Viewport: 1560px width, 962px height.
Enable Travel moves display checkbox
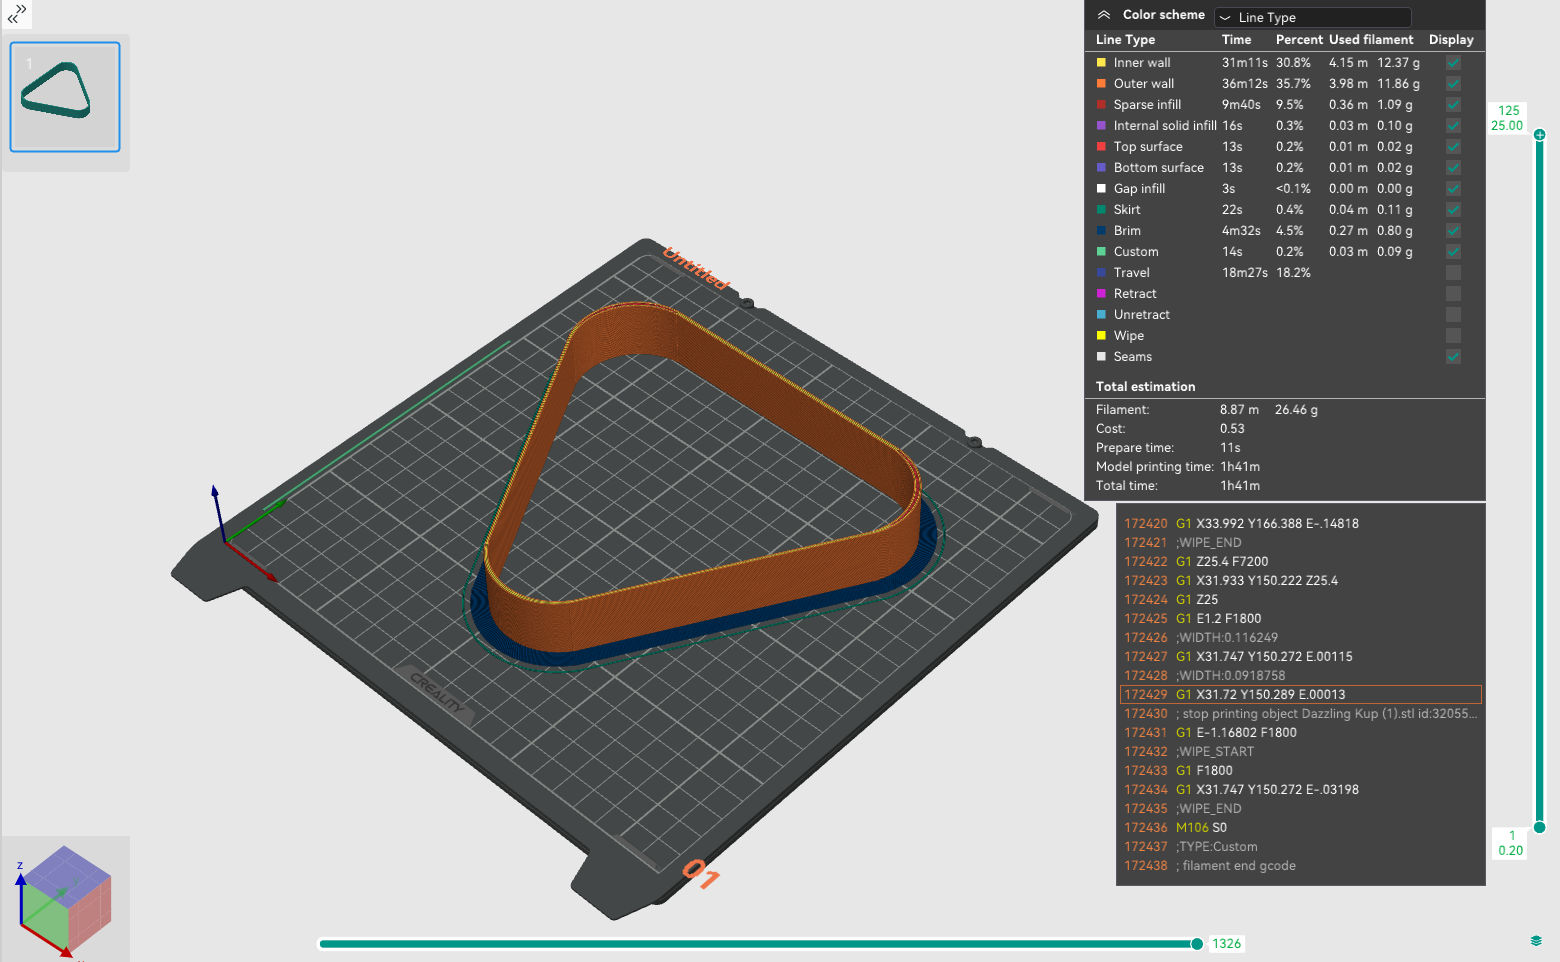(1453, 273)
